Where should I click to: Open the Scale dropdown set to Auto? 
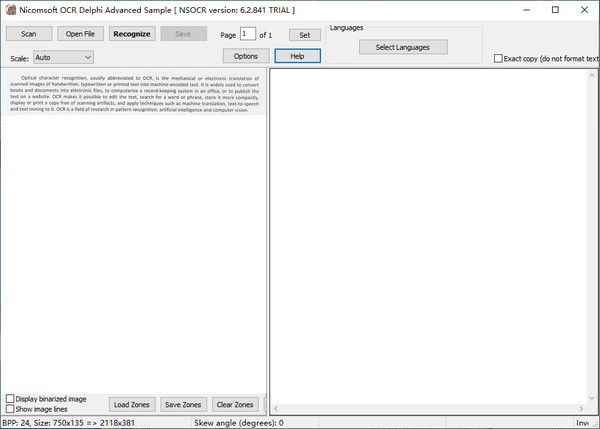coord(63,57)
